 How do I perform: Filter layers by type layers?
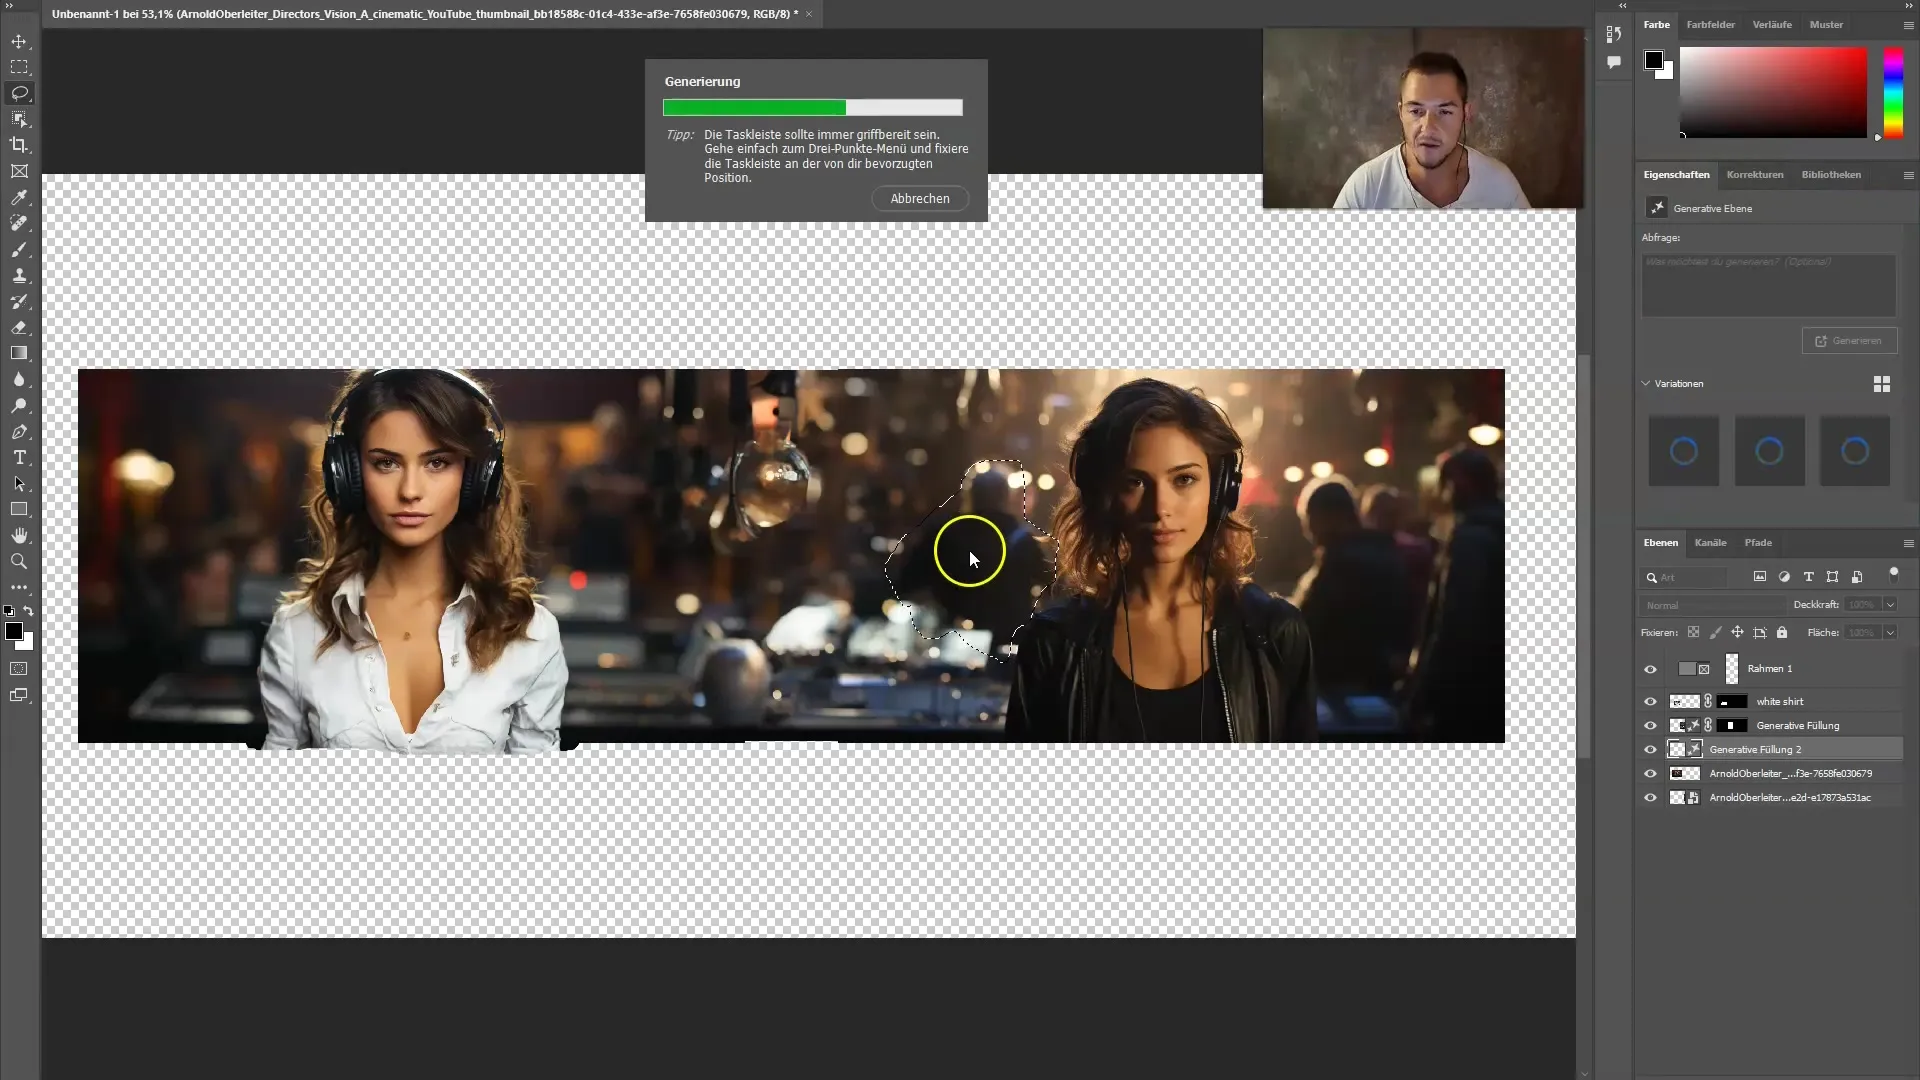point(1808,577)
